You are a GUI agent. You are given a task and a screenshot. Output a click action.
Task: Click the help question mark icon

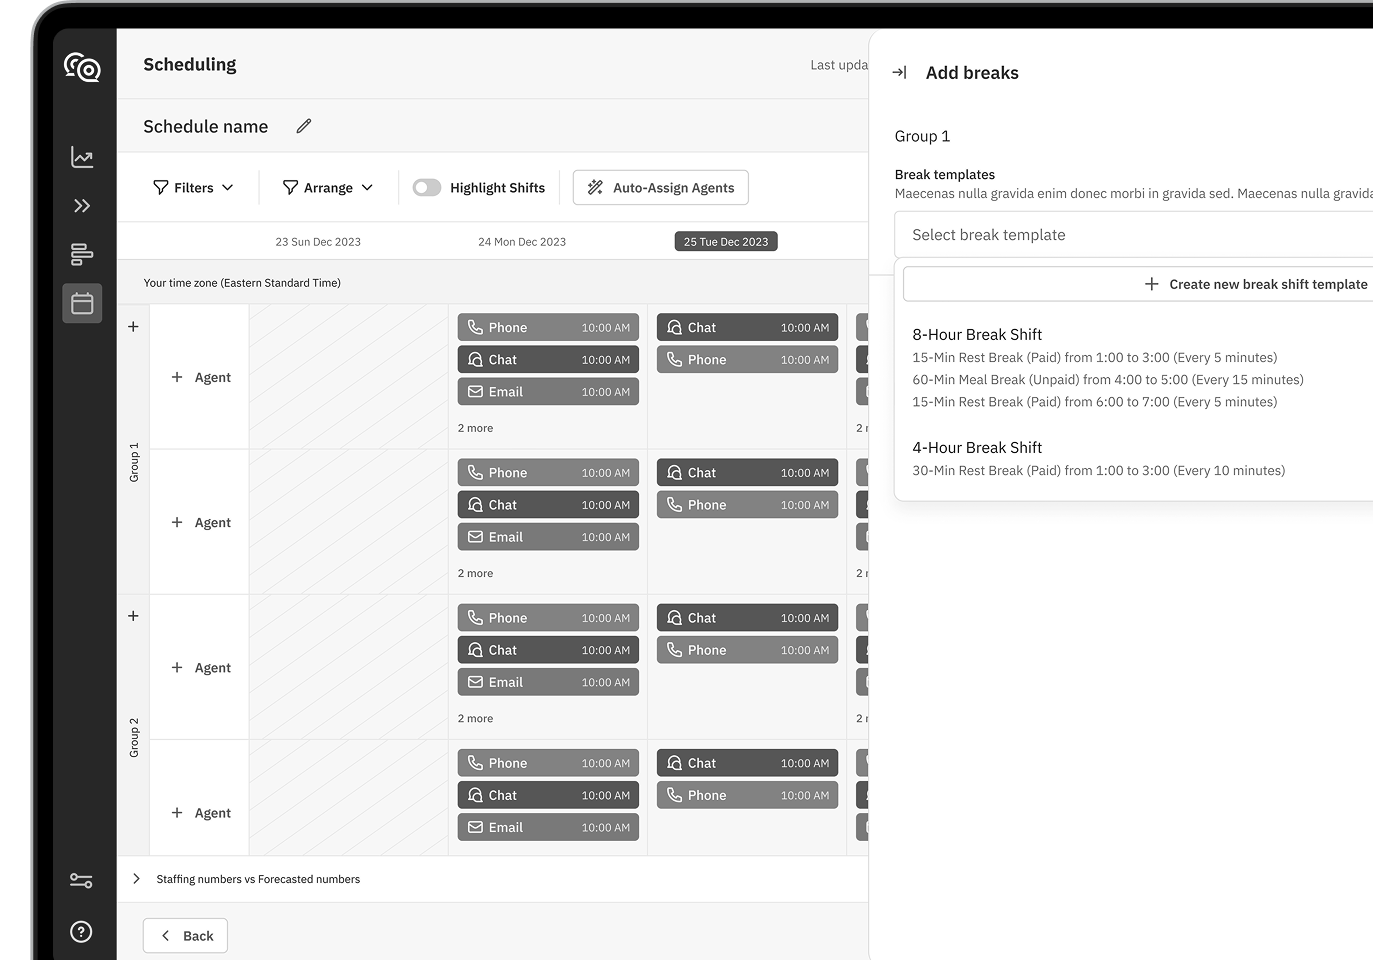81,932
